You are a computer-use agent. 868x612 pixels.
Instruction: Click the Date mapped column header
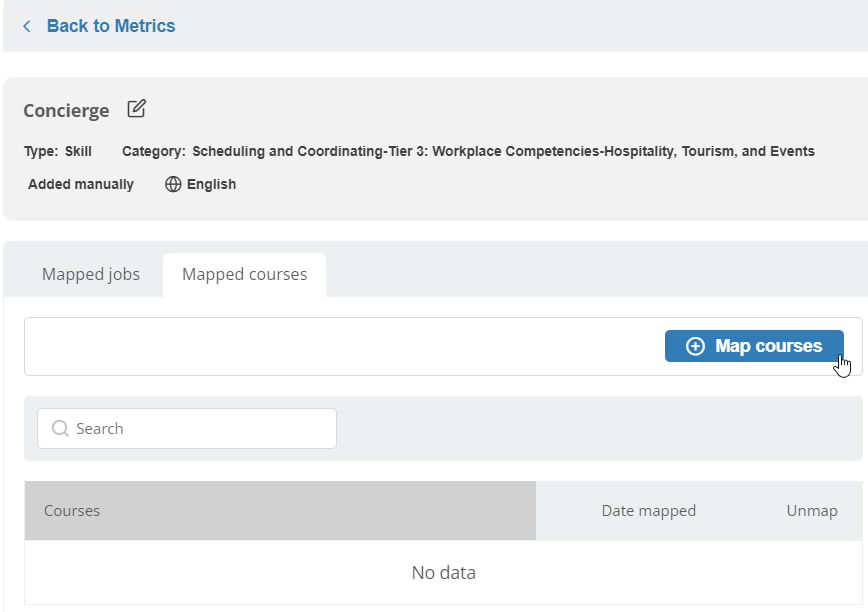pyautogui.click(x=648, y=510)
